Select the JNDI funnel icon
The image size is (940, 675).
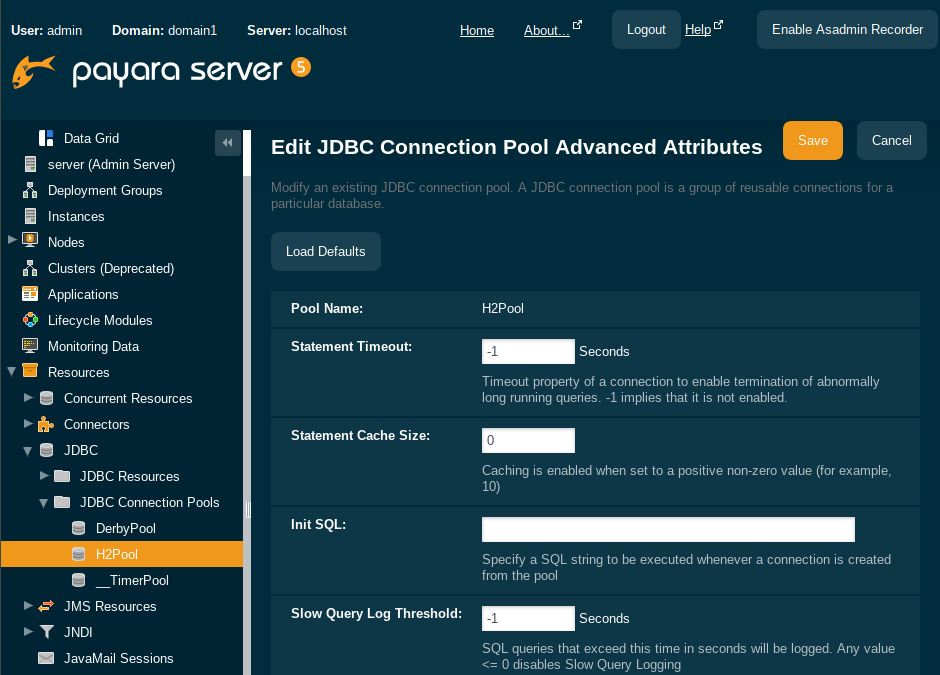pos(44,632)
